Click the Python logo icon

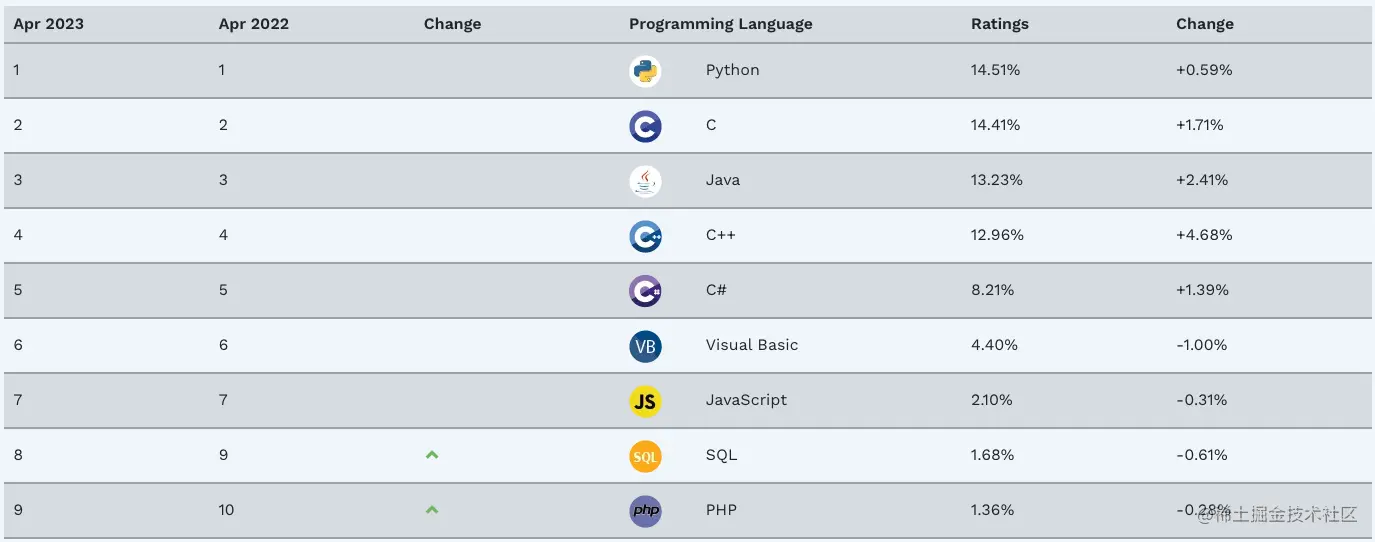[645, 71]
